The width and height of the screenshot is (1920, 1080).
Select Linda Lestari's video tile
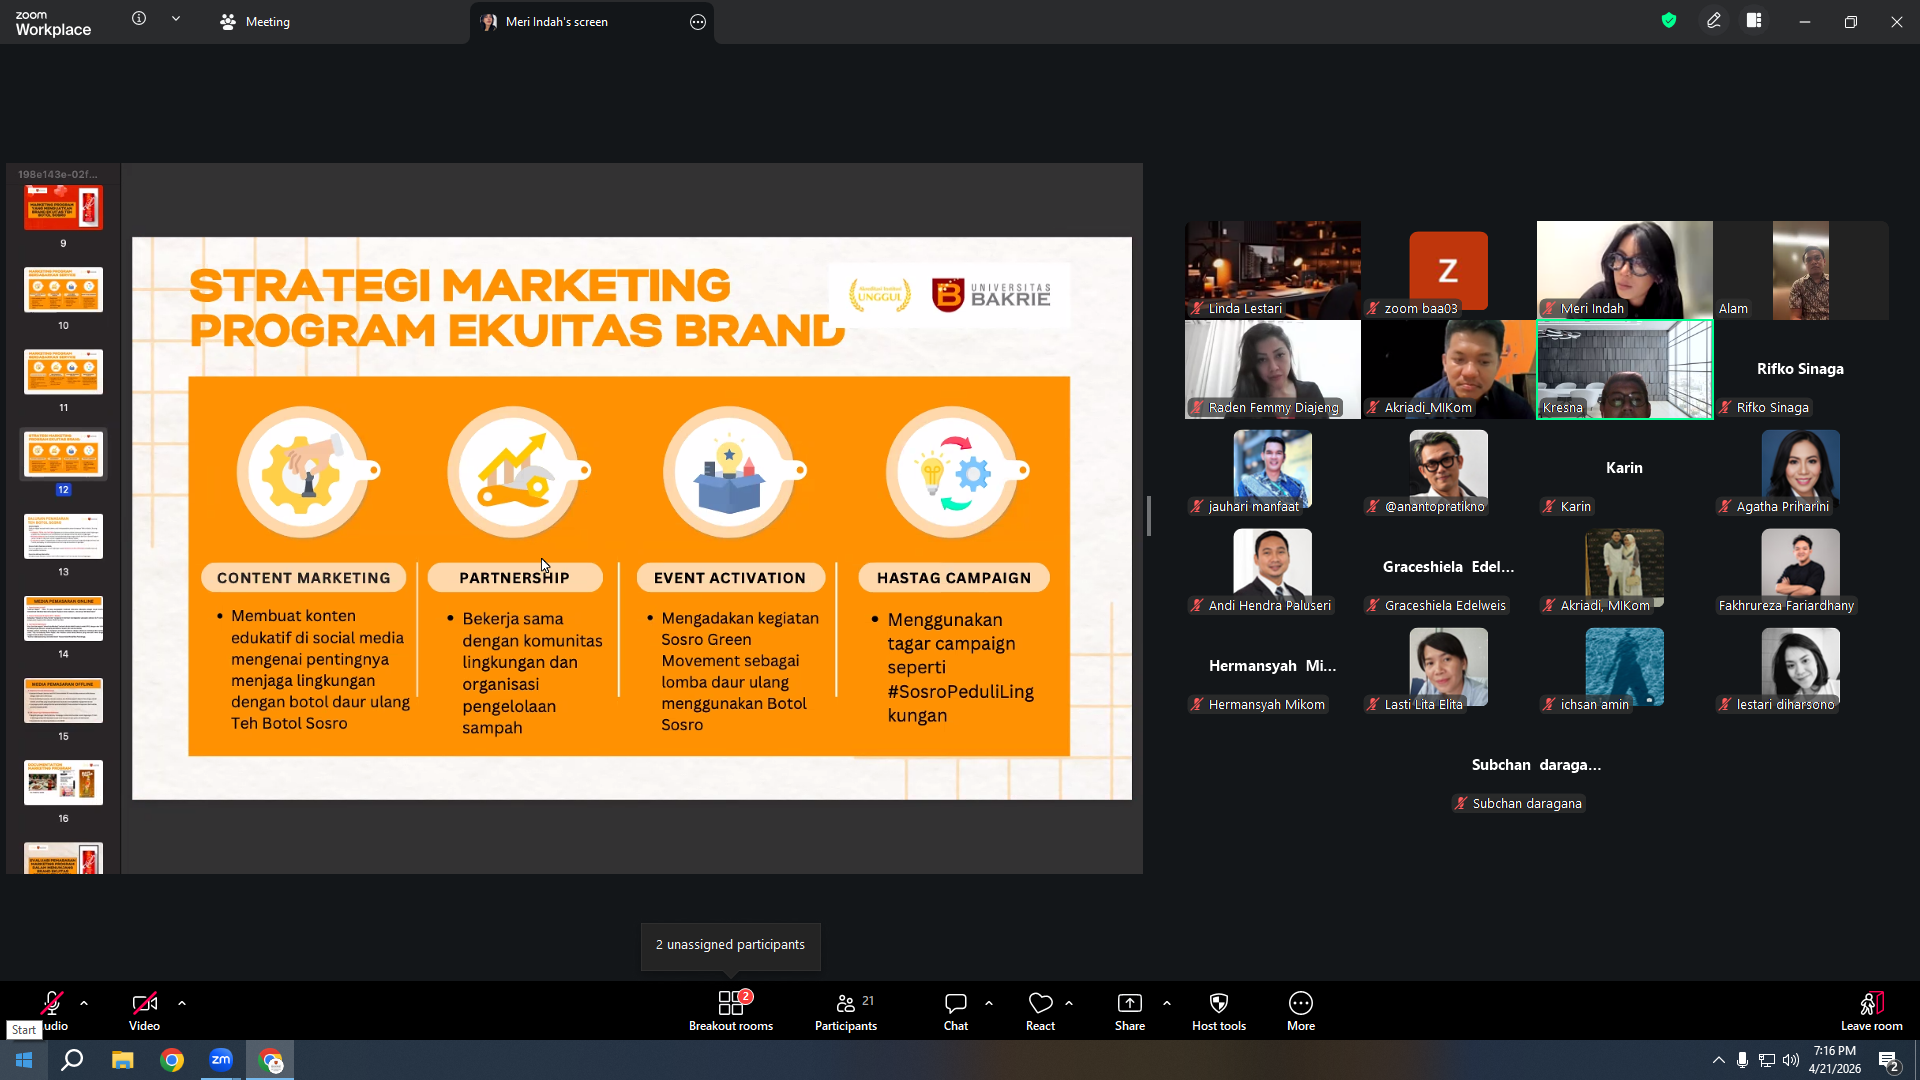pyautogui.click(x=1273, y=270)
